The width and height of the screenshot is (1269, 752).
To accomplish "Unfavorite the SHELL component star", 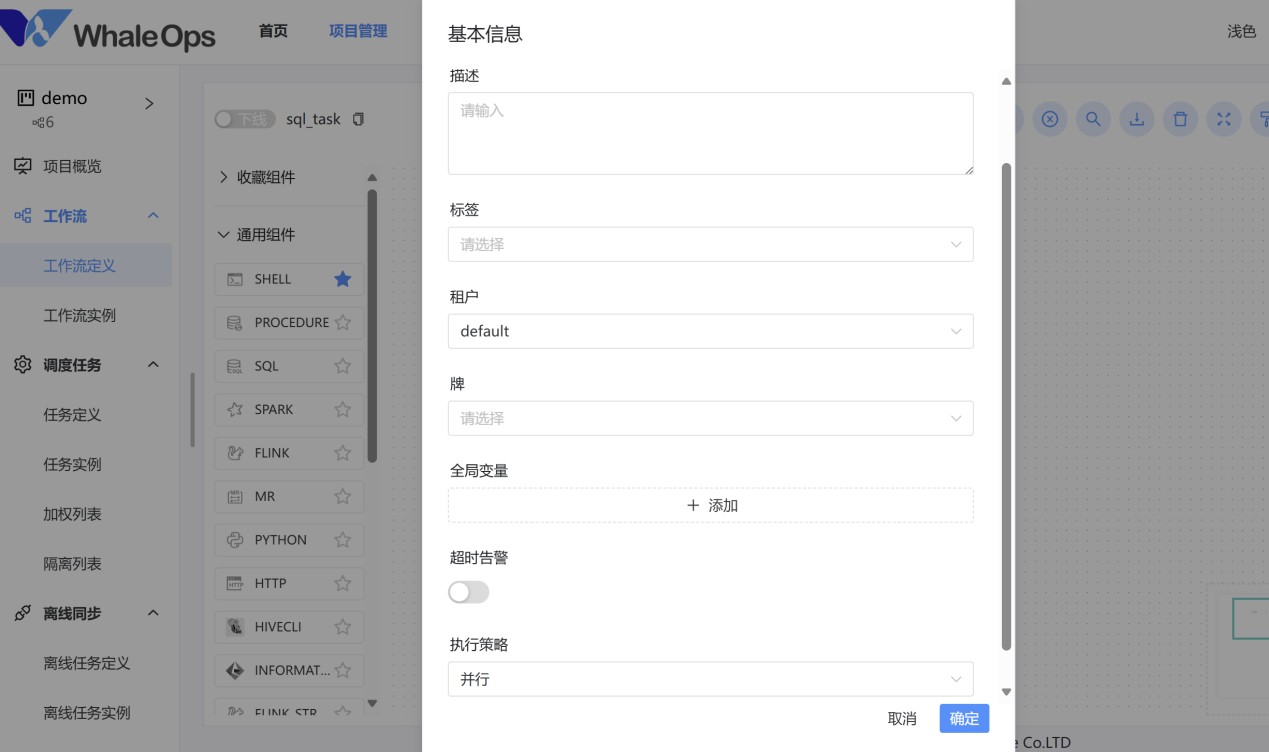I will pos(342,279).
